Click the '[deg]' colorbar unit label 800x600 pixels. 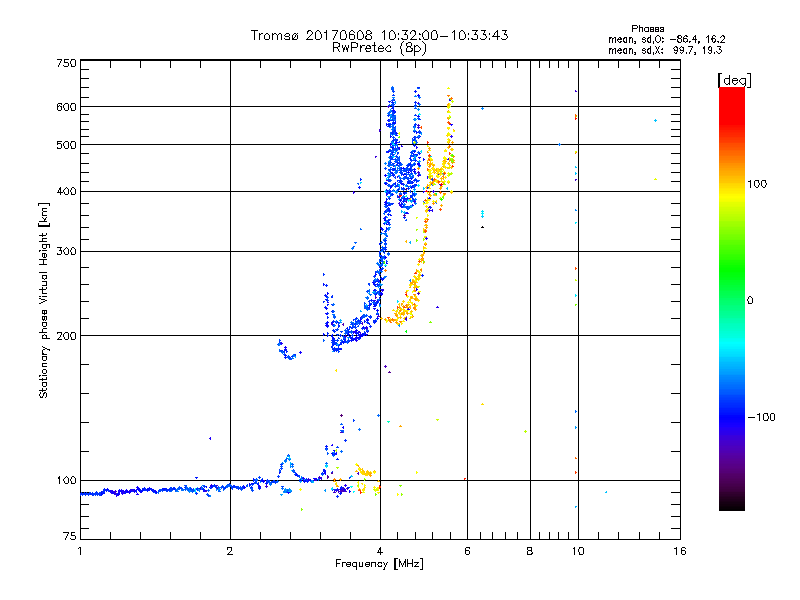(x=734, y=80)
